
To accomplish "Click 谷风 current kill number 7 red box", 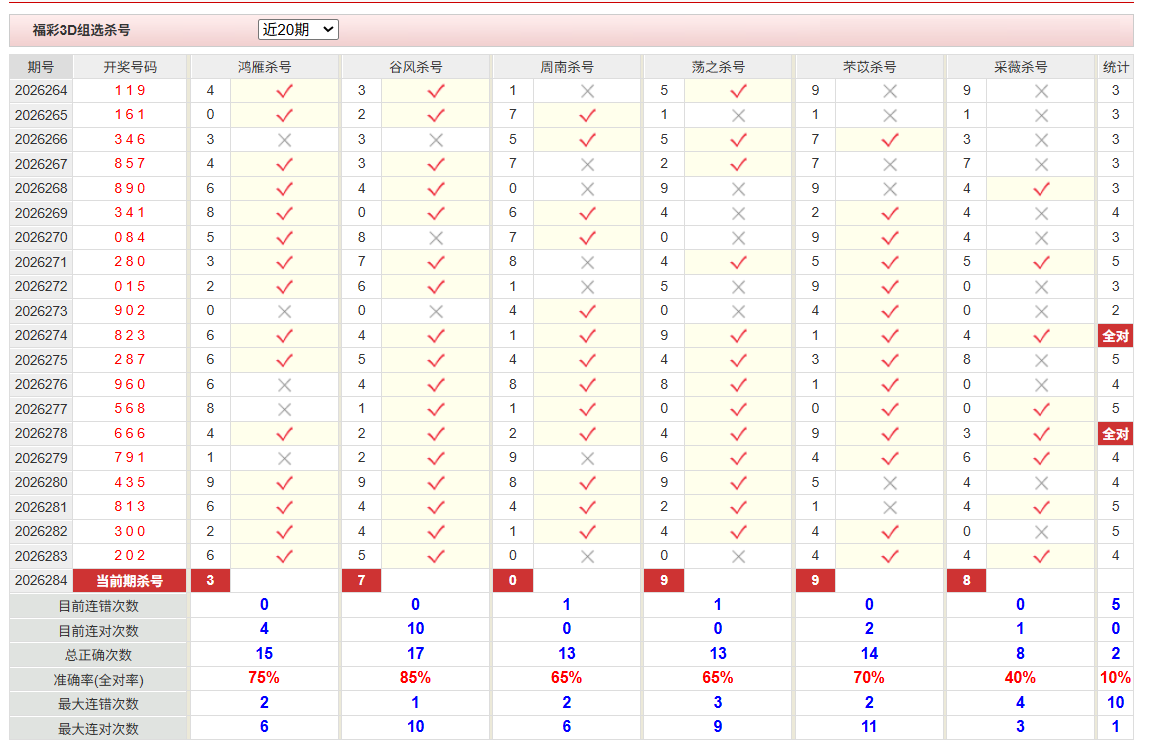I will tap(362, 581).
